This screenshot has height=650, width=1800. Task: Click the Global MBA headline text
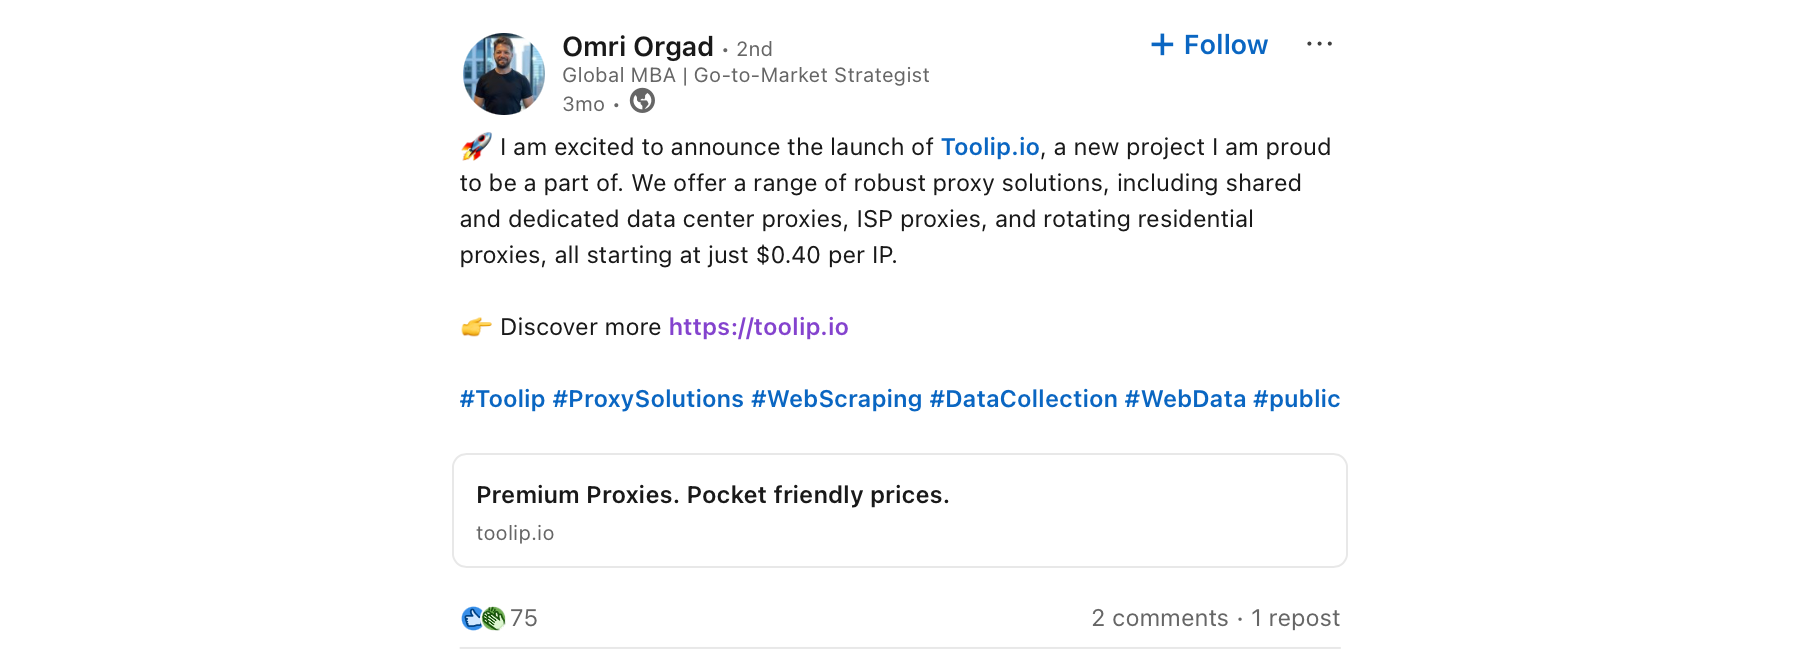pos(745,75)
